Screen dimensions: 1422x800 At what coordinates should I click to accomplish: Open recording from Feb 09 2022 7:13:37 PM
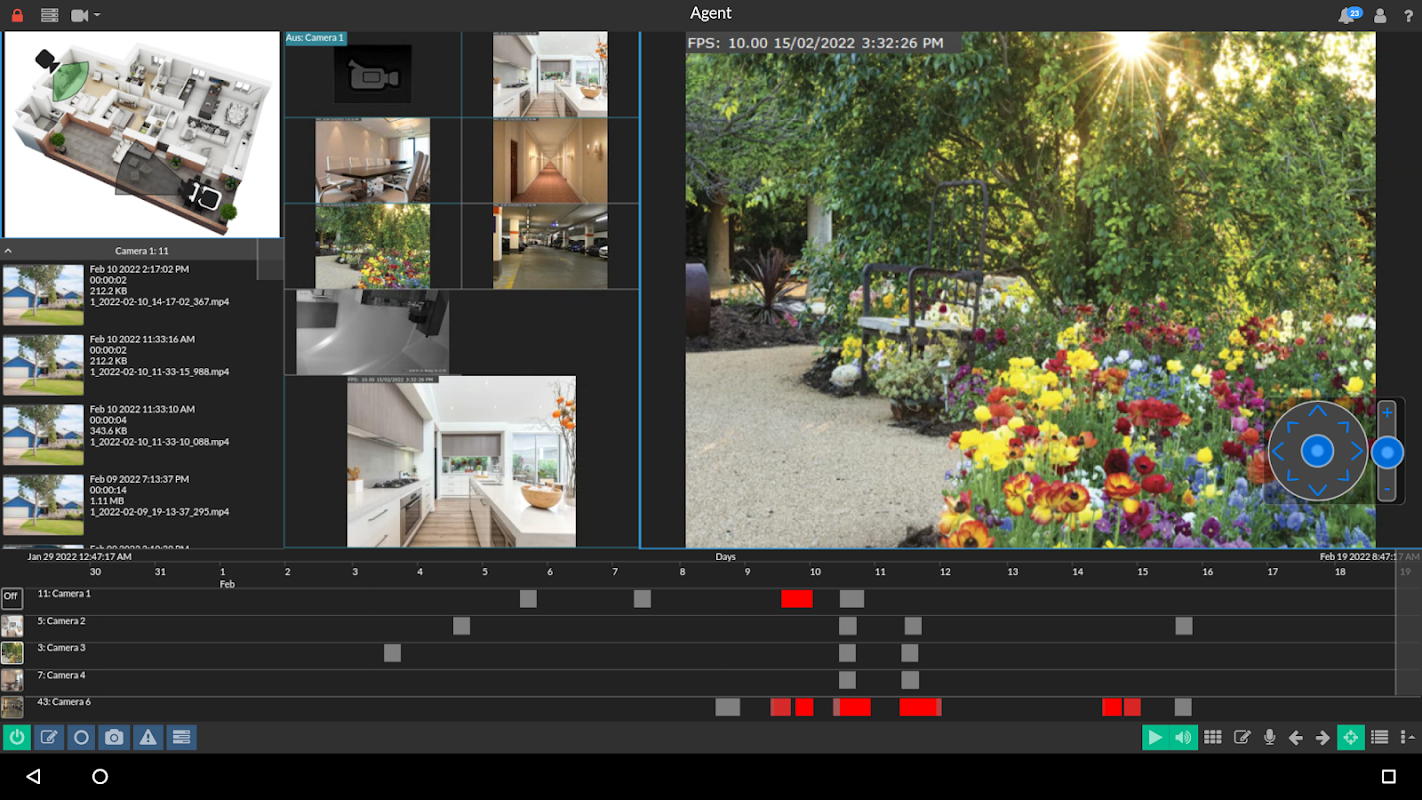(x=142, y=505)
